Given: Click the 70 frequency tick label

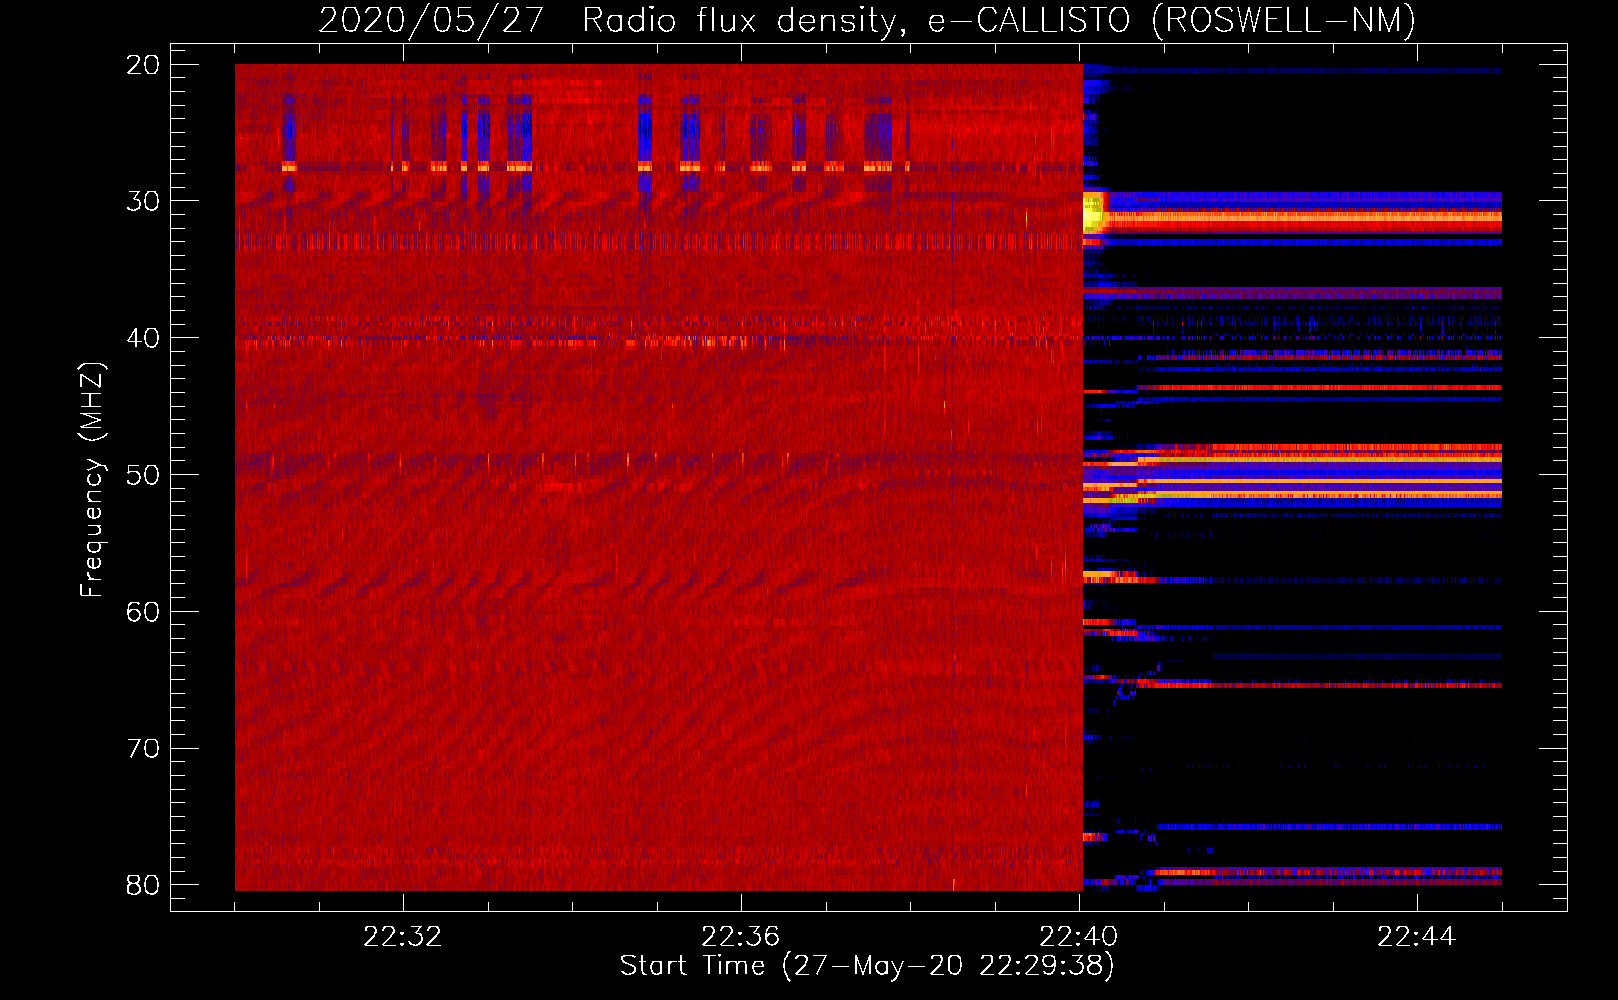Looking at the screenshot, I should pos(143,749).
